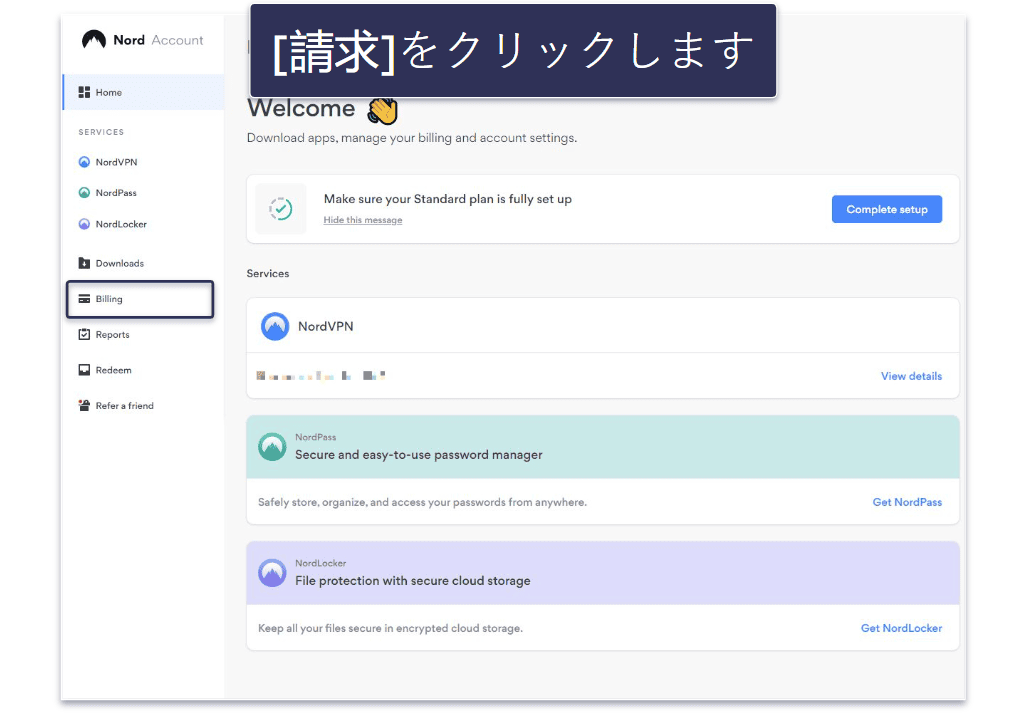Click the NordVPN logo in Services card
1027x715 pixels.
tap(275, 326)
